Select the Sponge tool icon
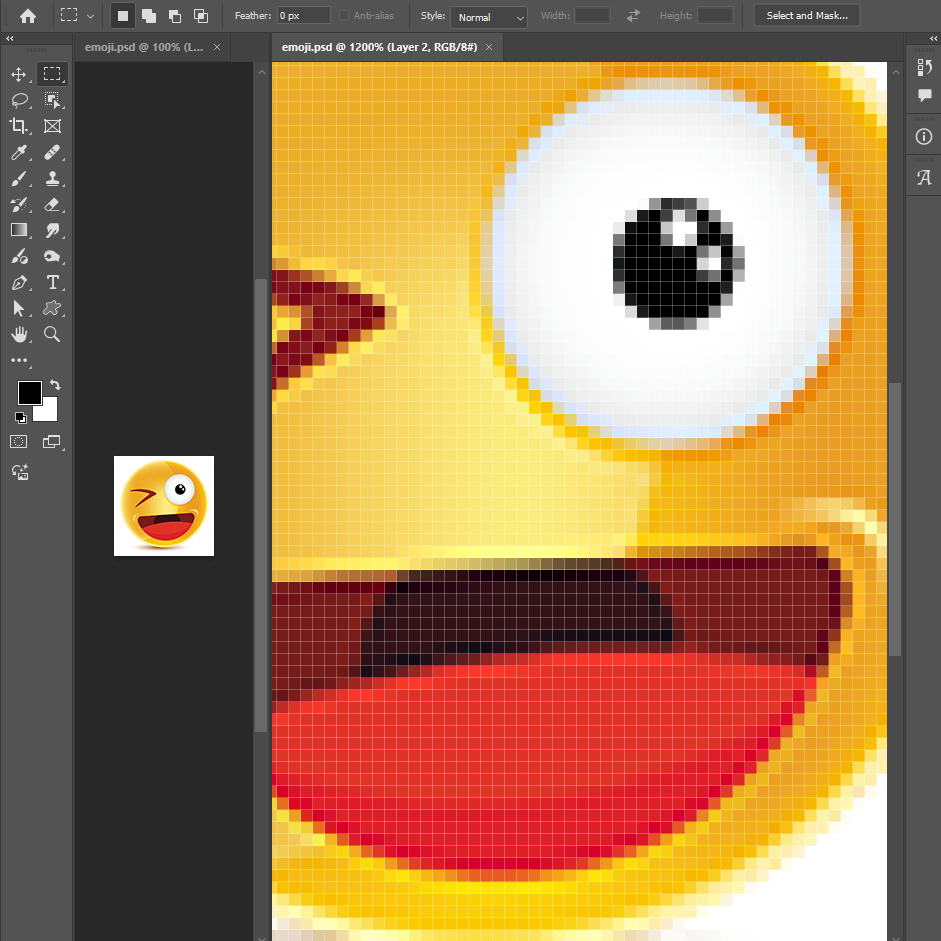Screen dimensions: 941x941 point(52,256)
